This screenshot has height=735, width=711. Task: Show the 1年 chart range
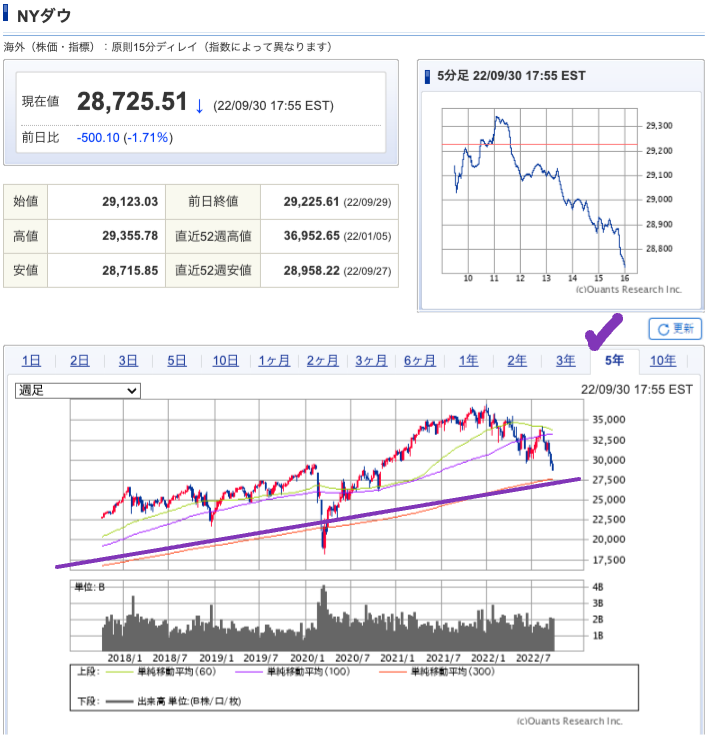coord(468,360)
